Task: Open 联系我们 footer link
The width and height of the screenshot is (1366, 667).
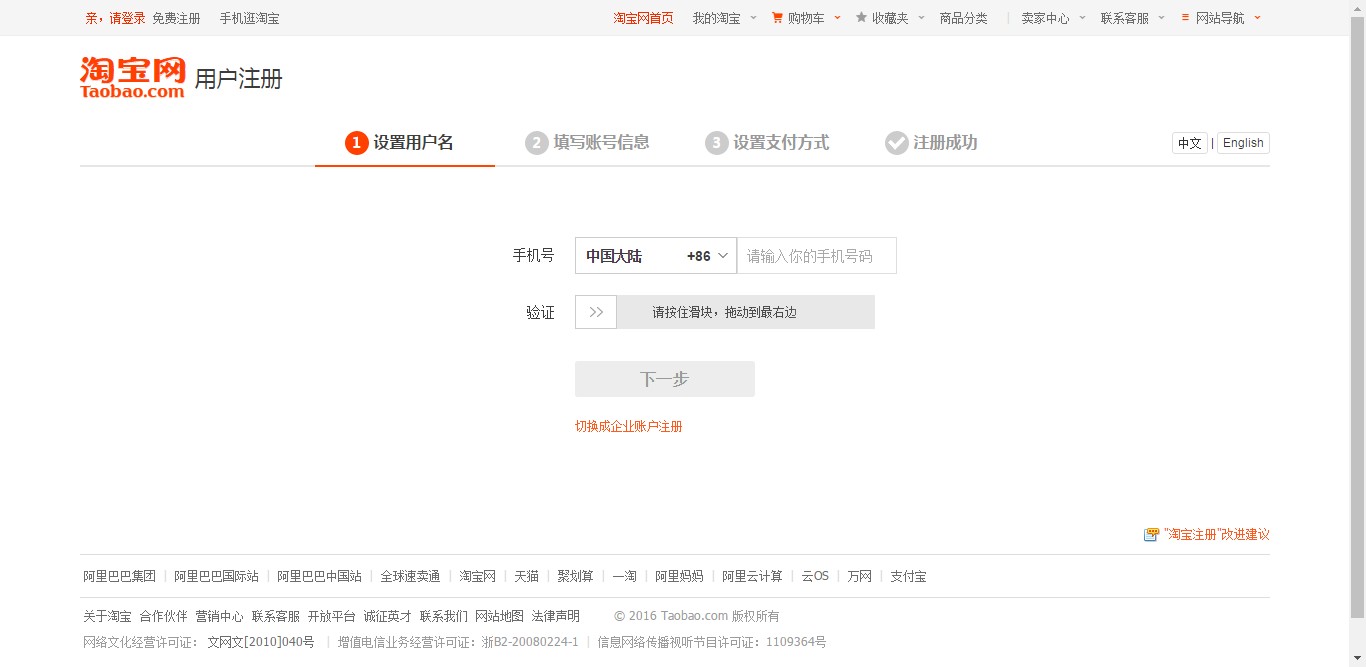Action: (x=444, y=616)
